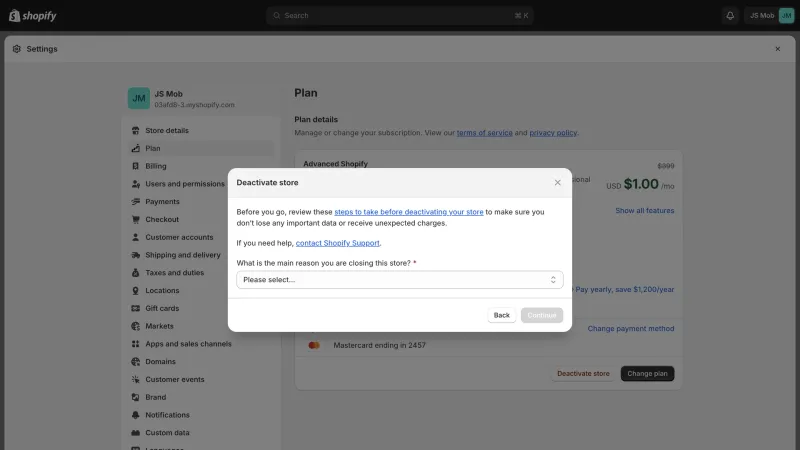Click the Checkout cart icon
Viewport: 800px width, 450px height.
point(135,219)
